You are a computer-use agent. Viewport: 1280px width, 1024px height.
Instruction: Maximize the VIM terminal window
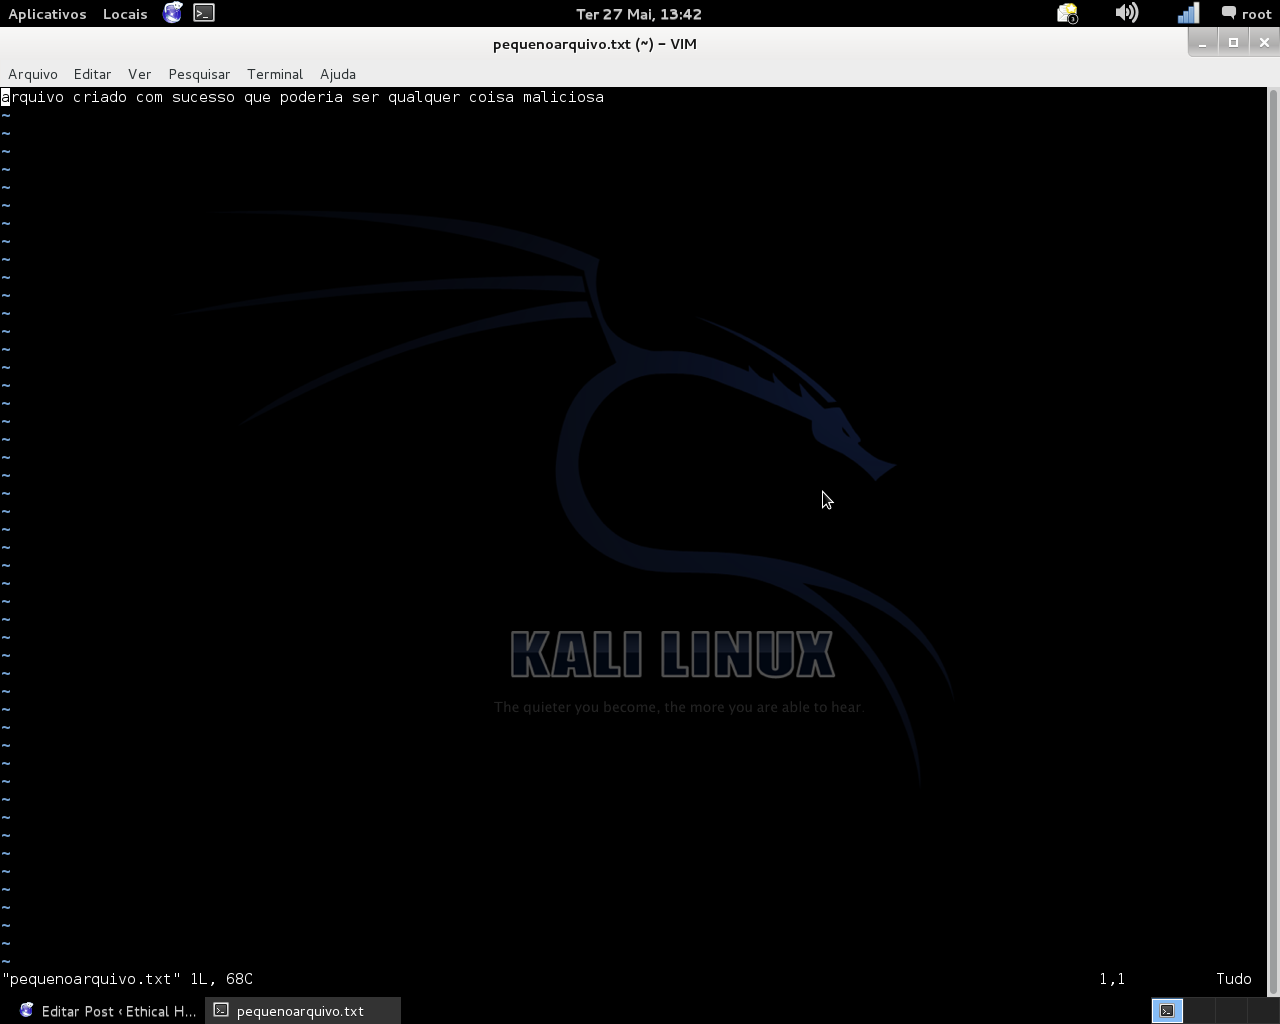(x=1233, y=42)
